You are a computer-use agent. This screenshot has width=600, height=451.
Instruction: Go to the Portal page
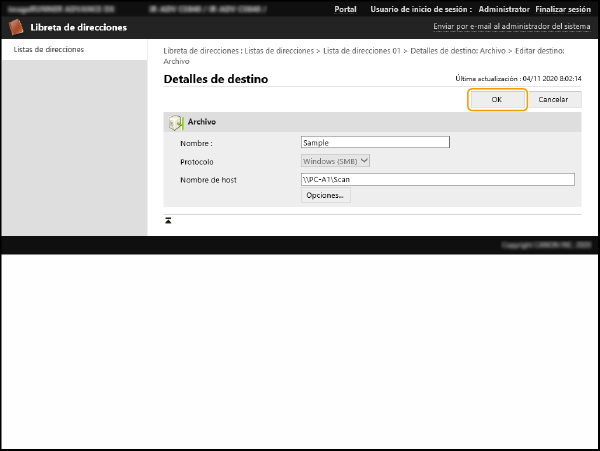(344, 8)
